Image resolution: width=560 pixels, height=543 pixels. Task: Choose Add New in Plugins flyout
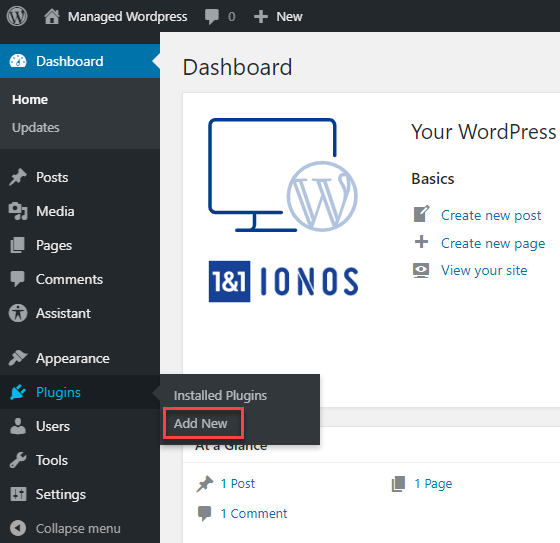click(201, 423)
